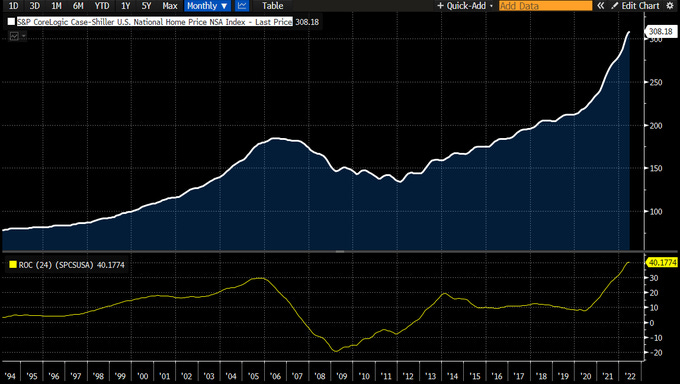Expand the Quick-Add dropdown arrow
Image resolution: width=680 pixels, height=384 pixels.
[491, 6]
